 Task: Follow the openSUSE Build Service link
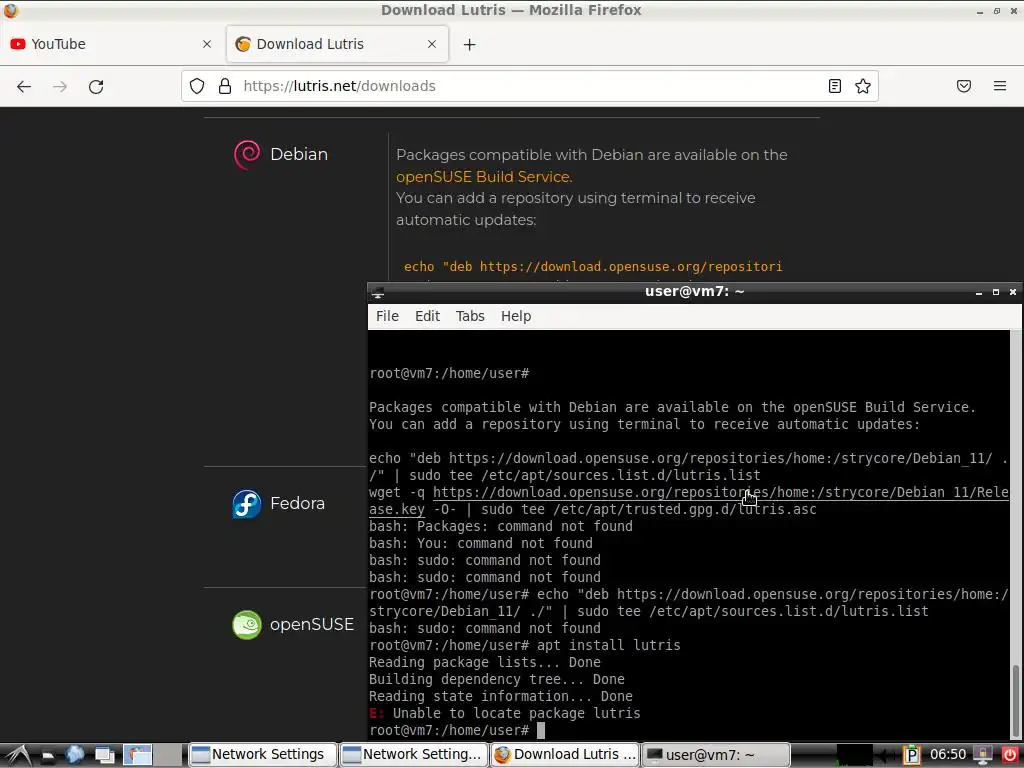(484, 177)
